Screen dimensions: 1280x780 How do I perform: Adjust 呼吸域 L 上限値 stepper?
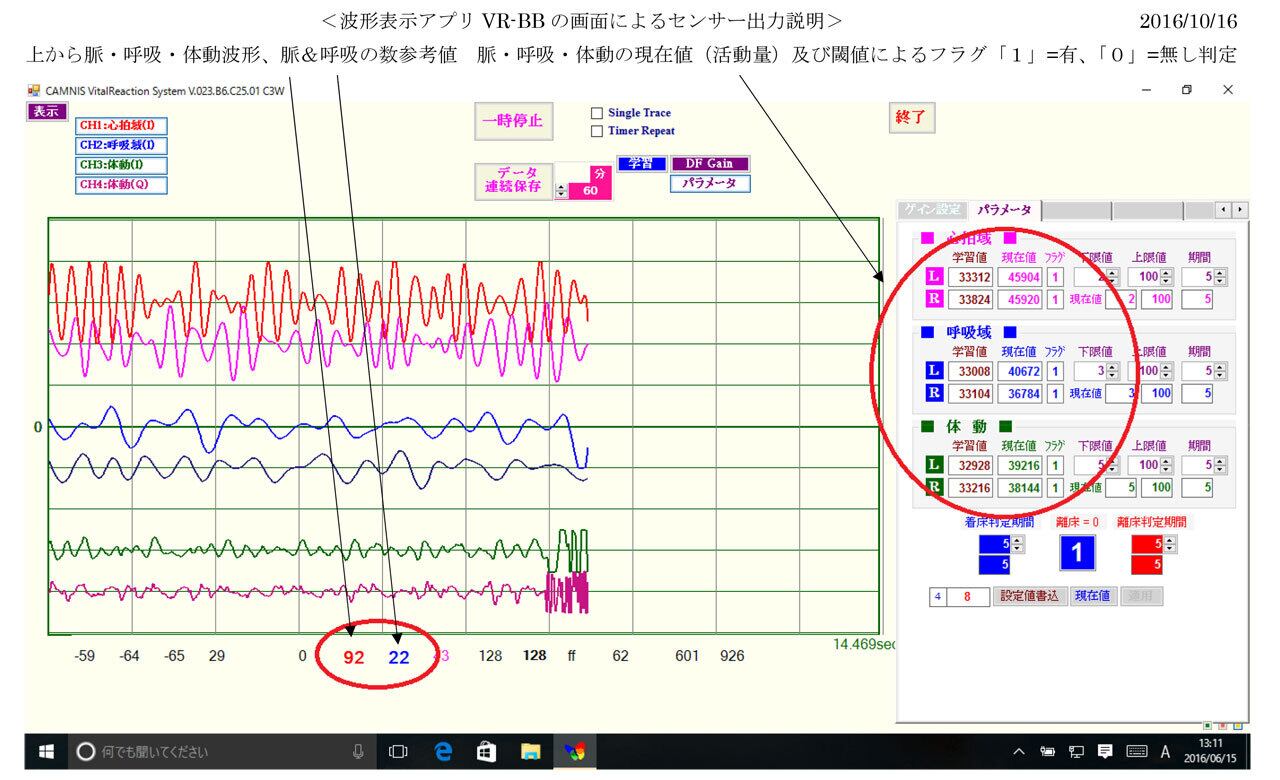click(x=1164, y=371)
